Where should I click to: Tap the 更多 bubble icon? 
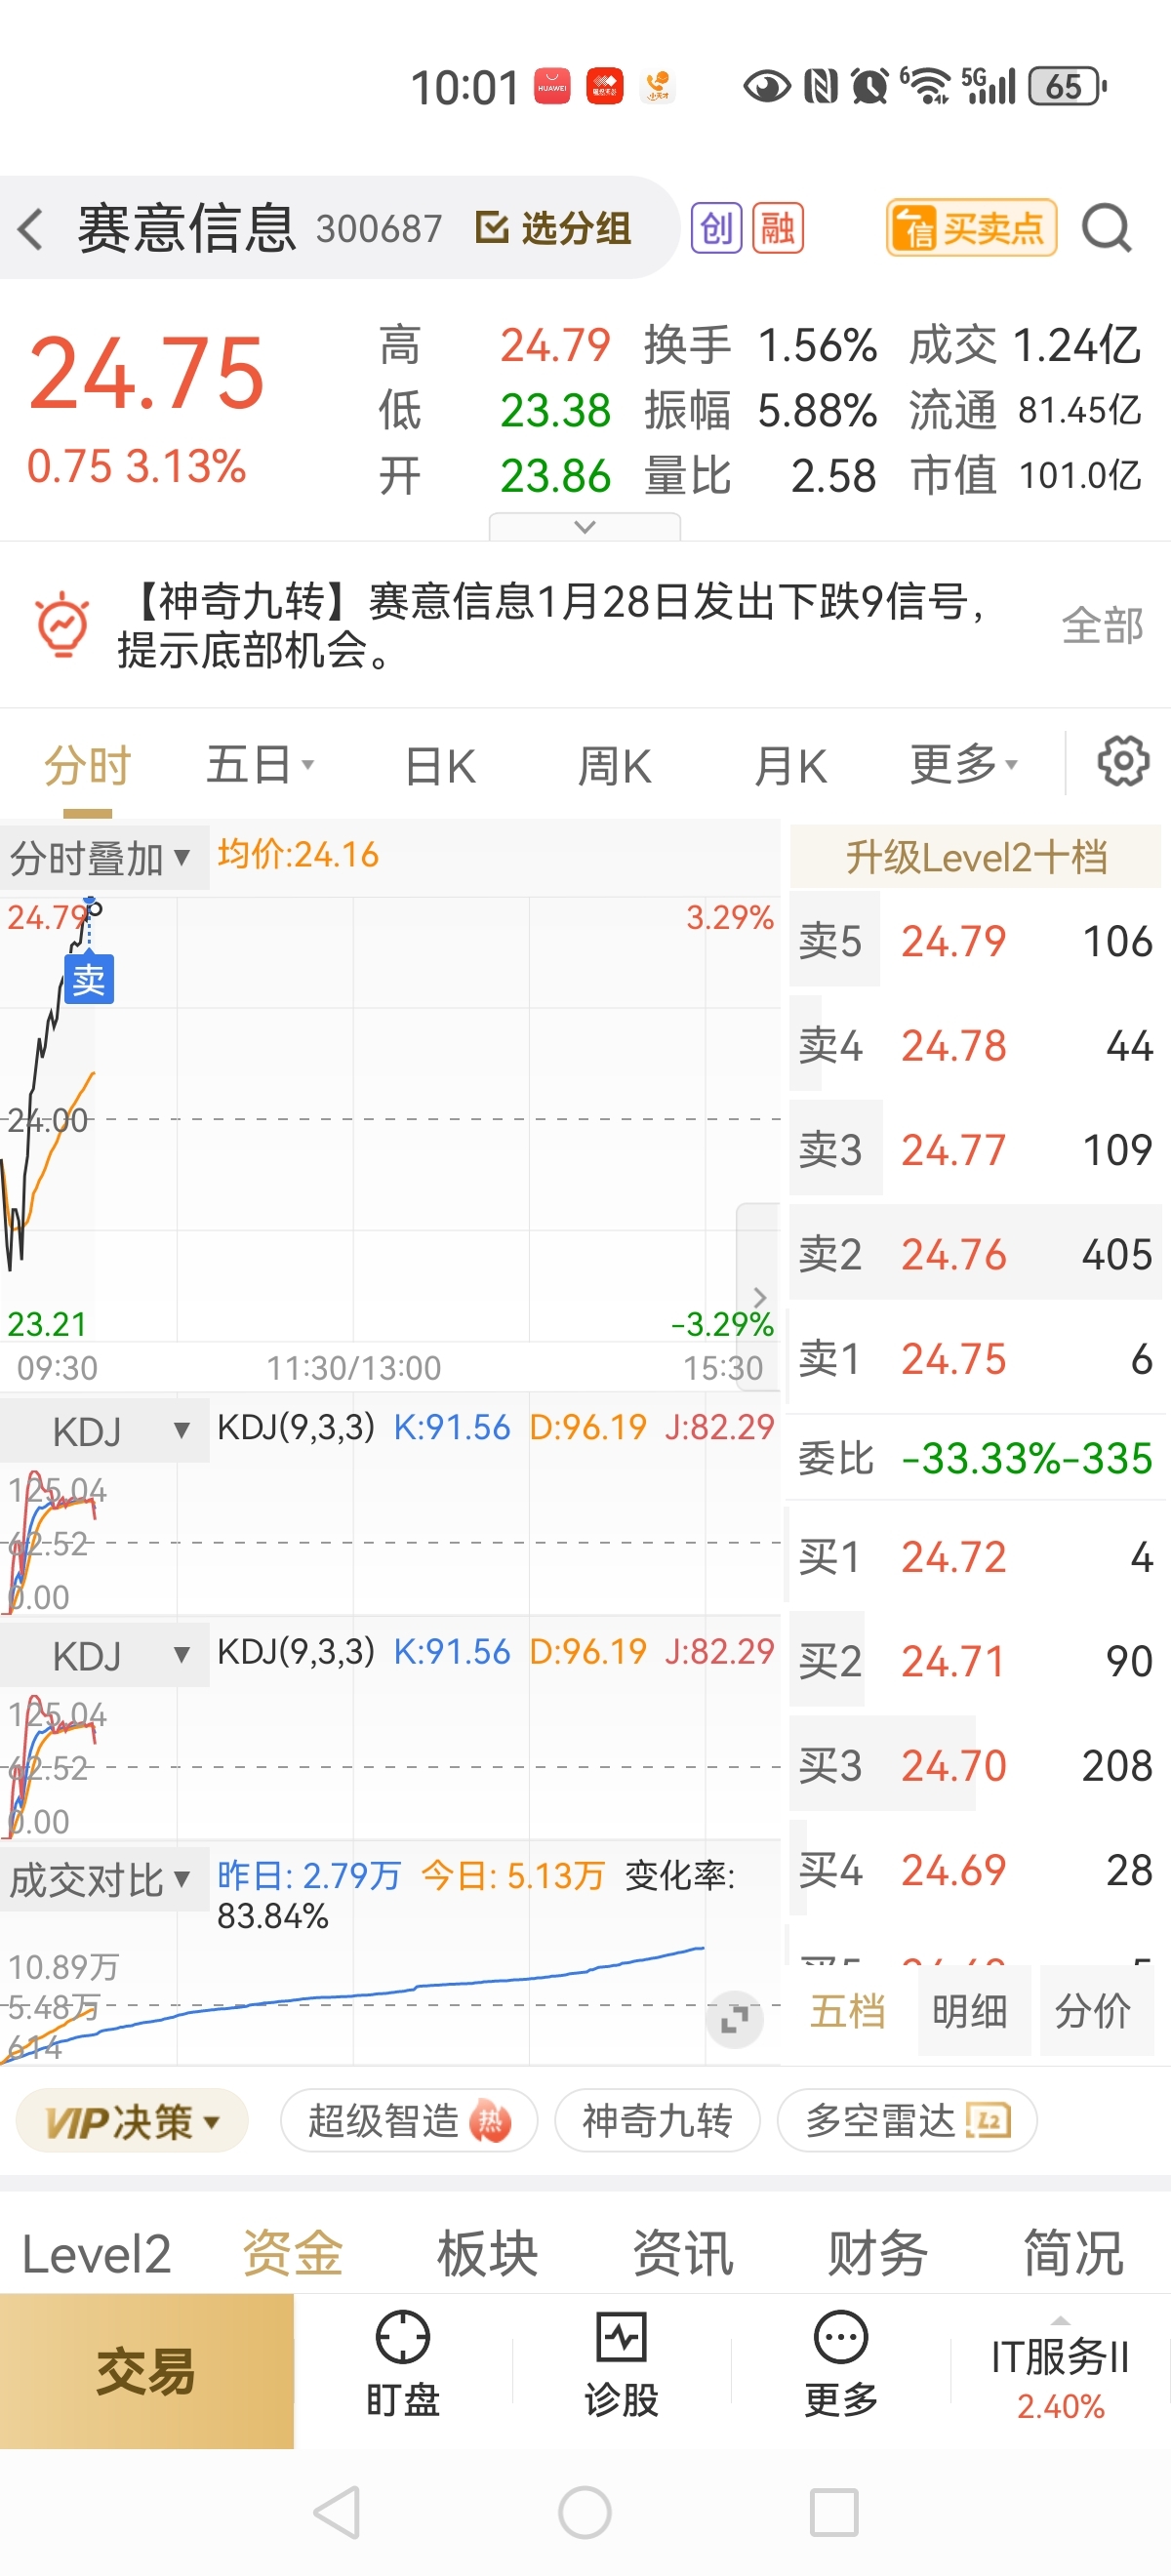(840, 2338)
